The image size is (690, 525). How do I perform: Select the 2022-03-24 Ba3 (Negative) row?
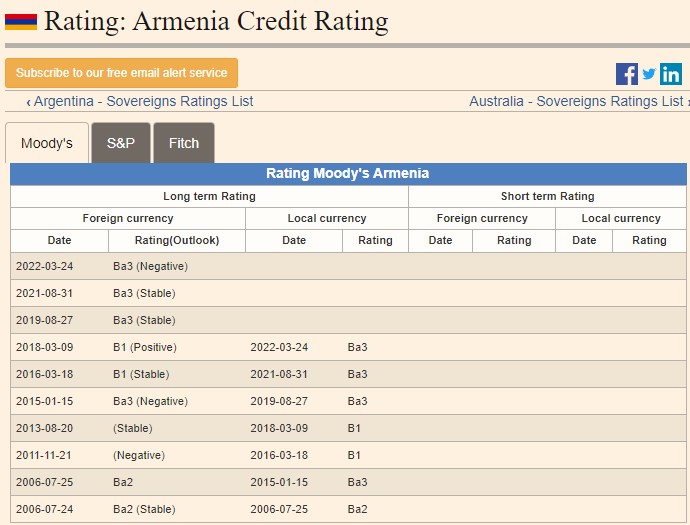(150, 266)
